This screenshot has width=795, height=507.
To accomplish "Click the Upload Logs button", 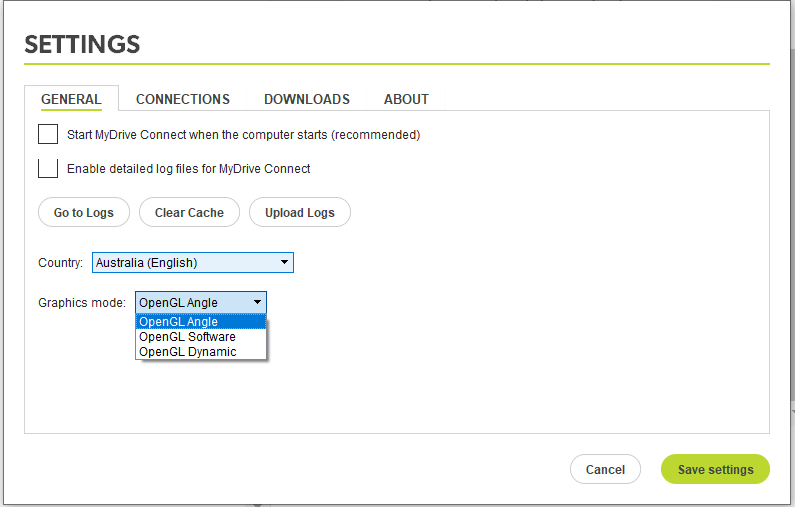I will click(300, 212).
